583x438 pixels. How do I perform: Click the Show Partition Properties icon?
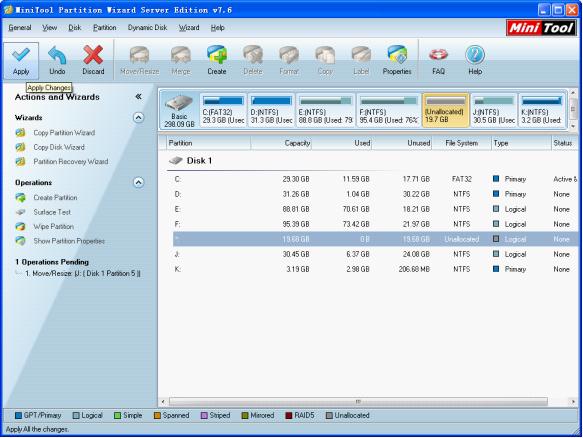tap(20, 241)
